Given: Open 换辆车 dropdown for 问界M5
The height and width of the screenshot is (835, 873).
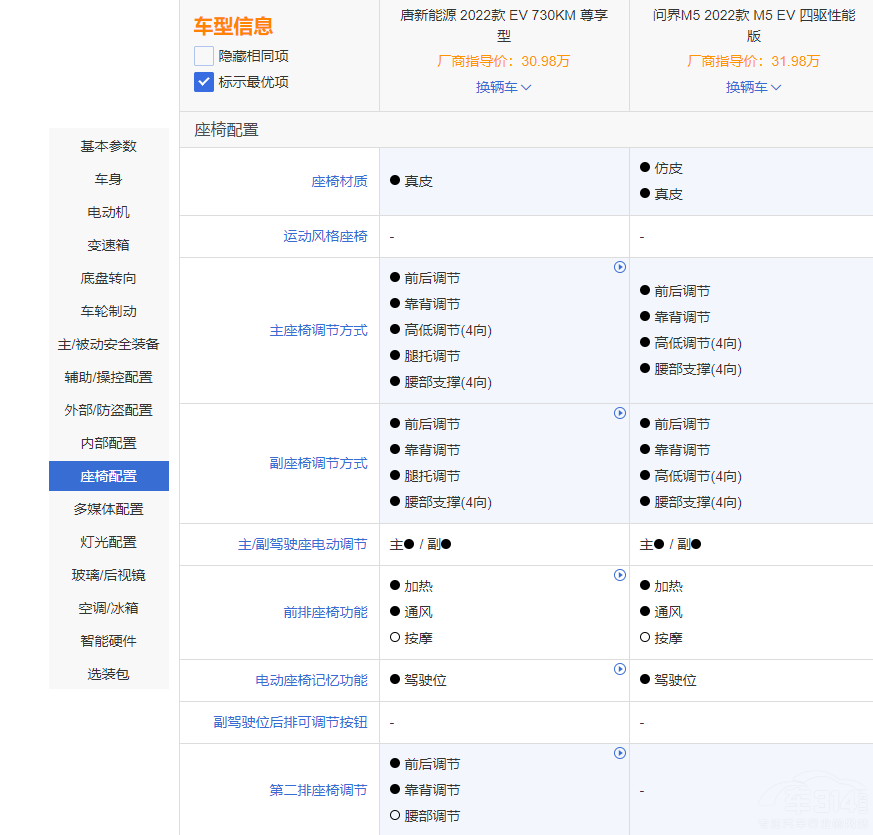Looking at the screenshot, I should click(754, 87).
